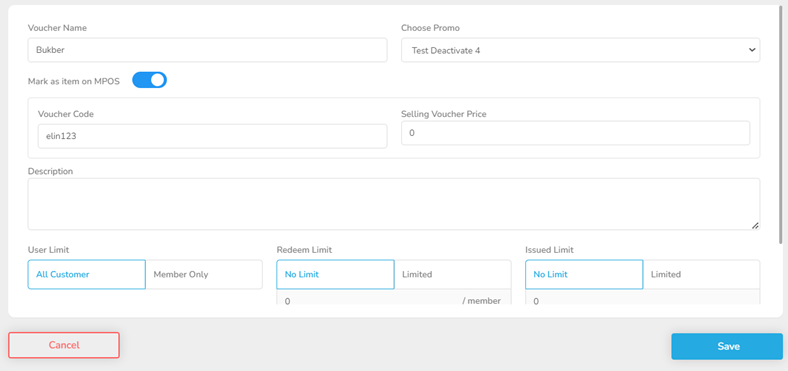This screenshot has width=788, height=371.
Task: Save the voucher form
Action: pyautogui.click(x=727, y=346)
